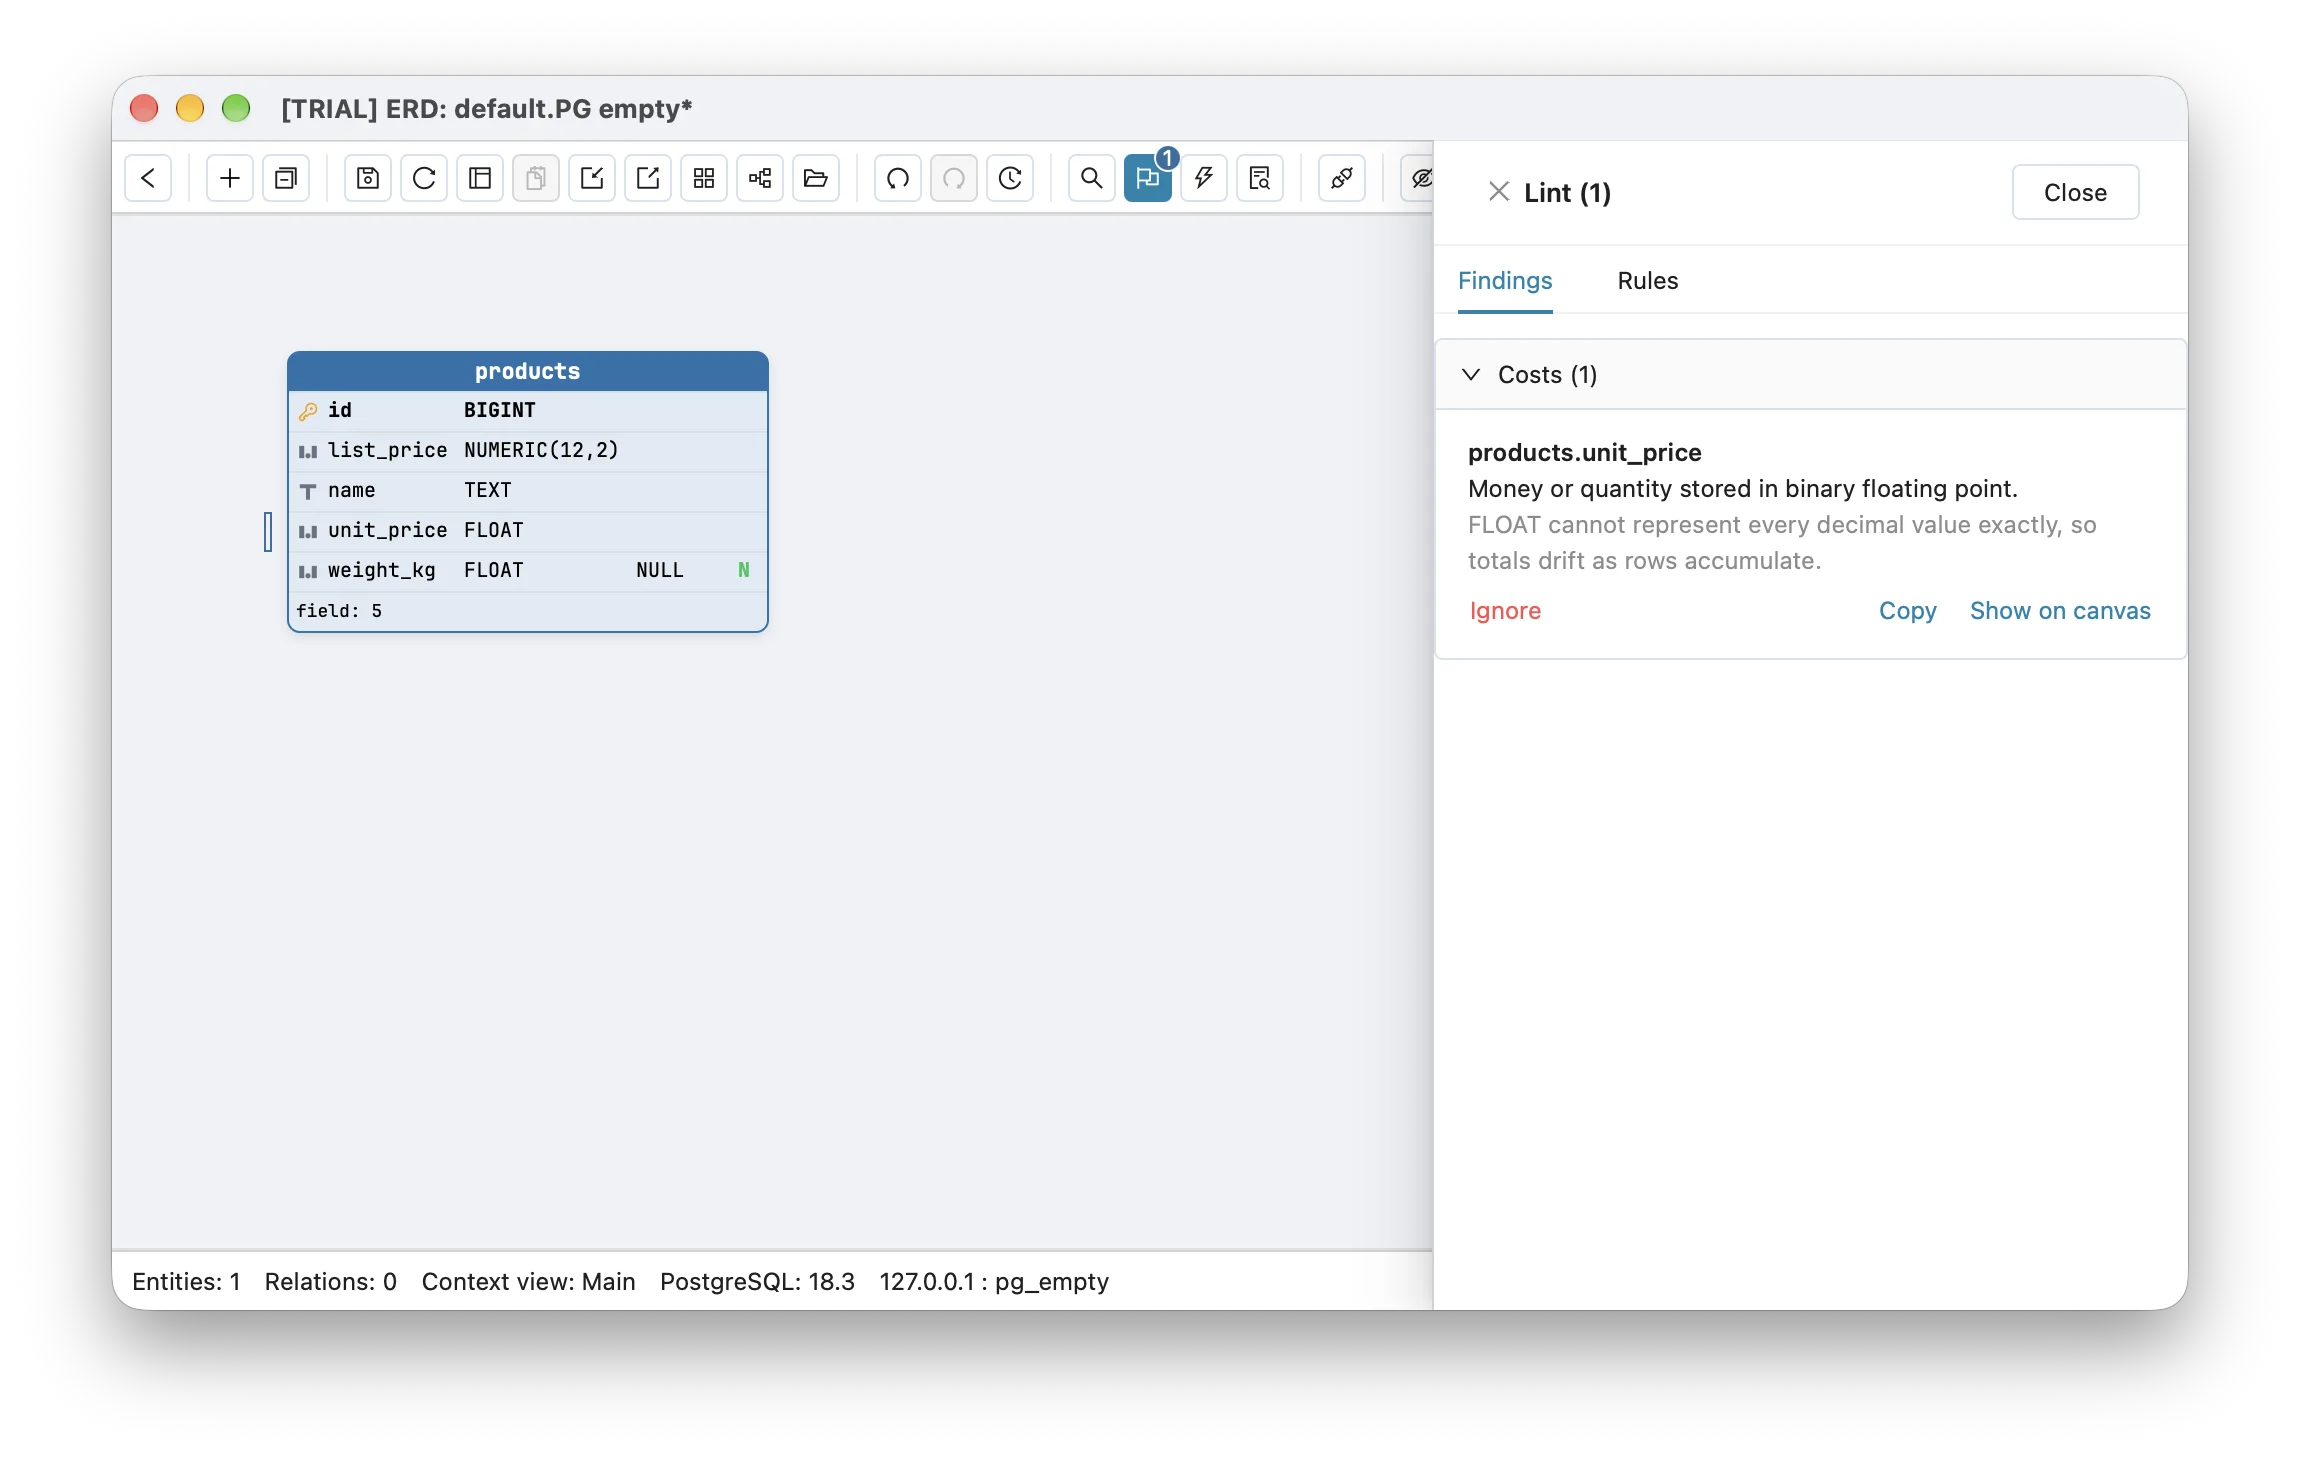Select the name TEXT row

click(x=528, y=491)
